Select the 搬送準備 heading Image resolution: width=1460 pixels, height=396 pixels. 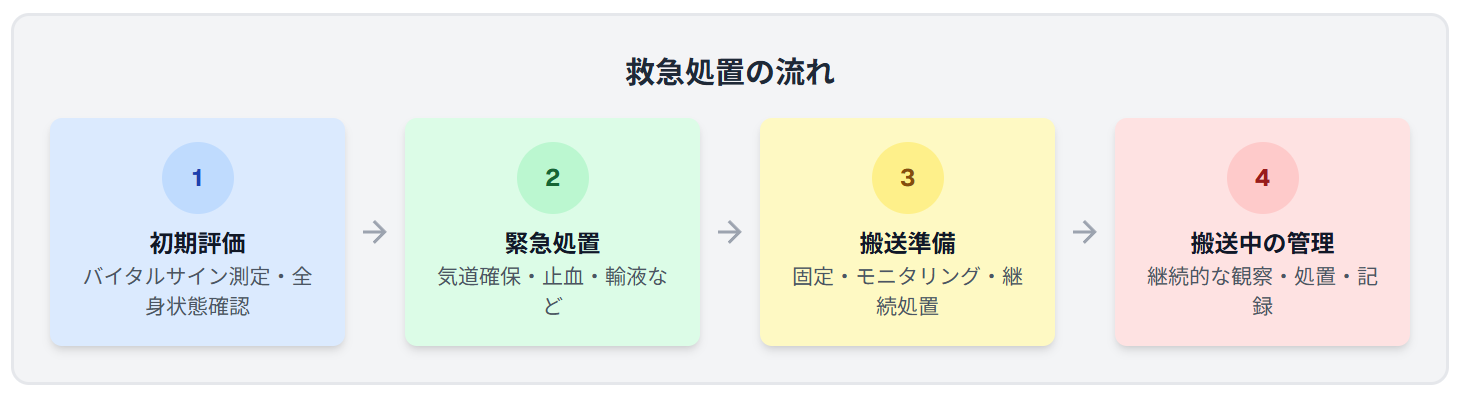tap(908, 244)
